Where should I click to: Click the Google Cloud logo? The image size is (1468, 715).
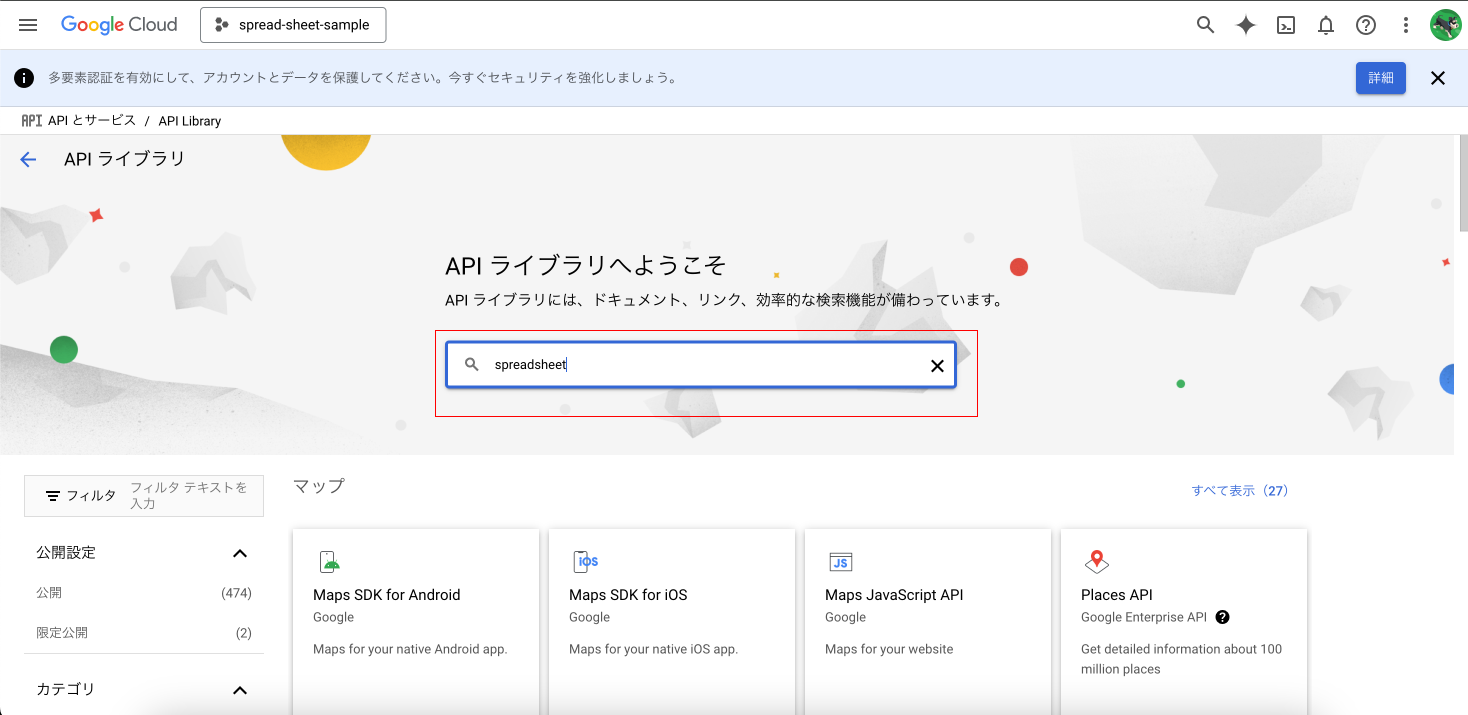[119, 25]
